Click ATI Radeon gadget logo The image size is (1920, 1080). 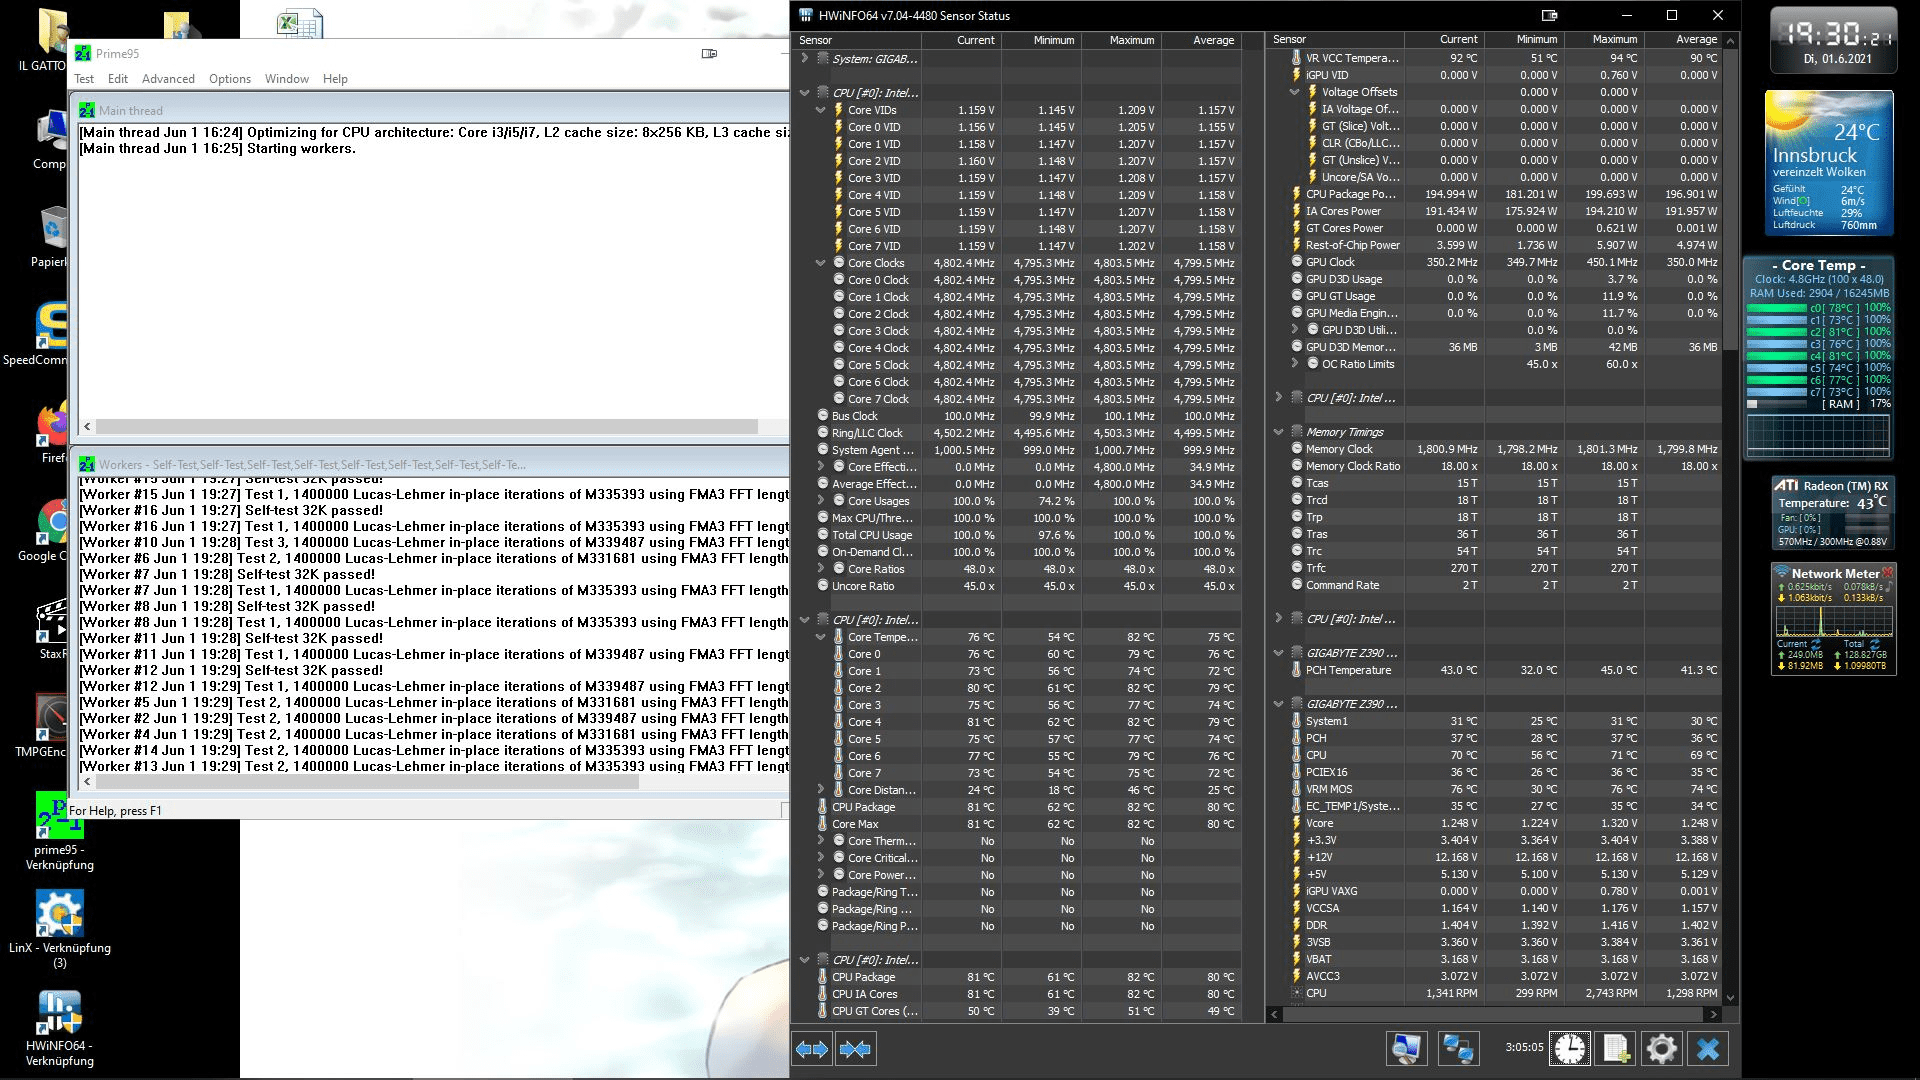1787,485
